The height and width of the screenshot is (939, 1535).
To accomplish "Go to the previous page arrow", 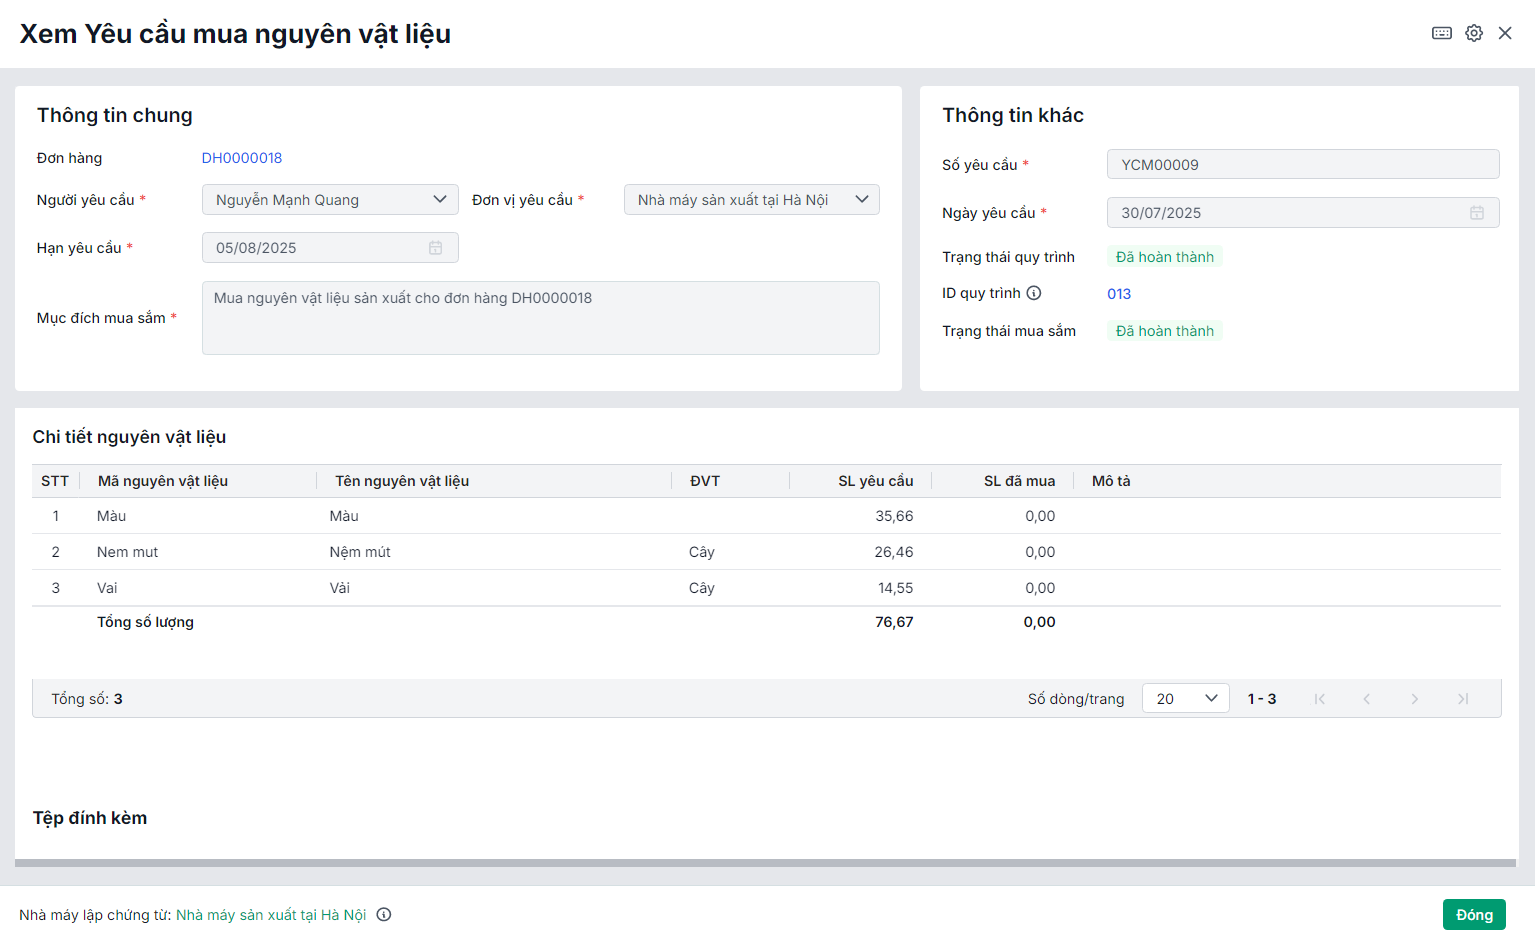I will (1367, 699).
